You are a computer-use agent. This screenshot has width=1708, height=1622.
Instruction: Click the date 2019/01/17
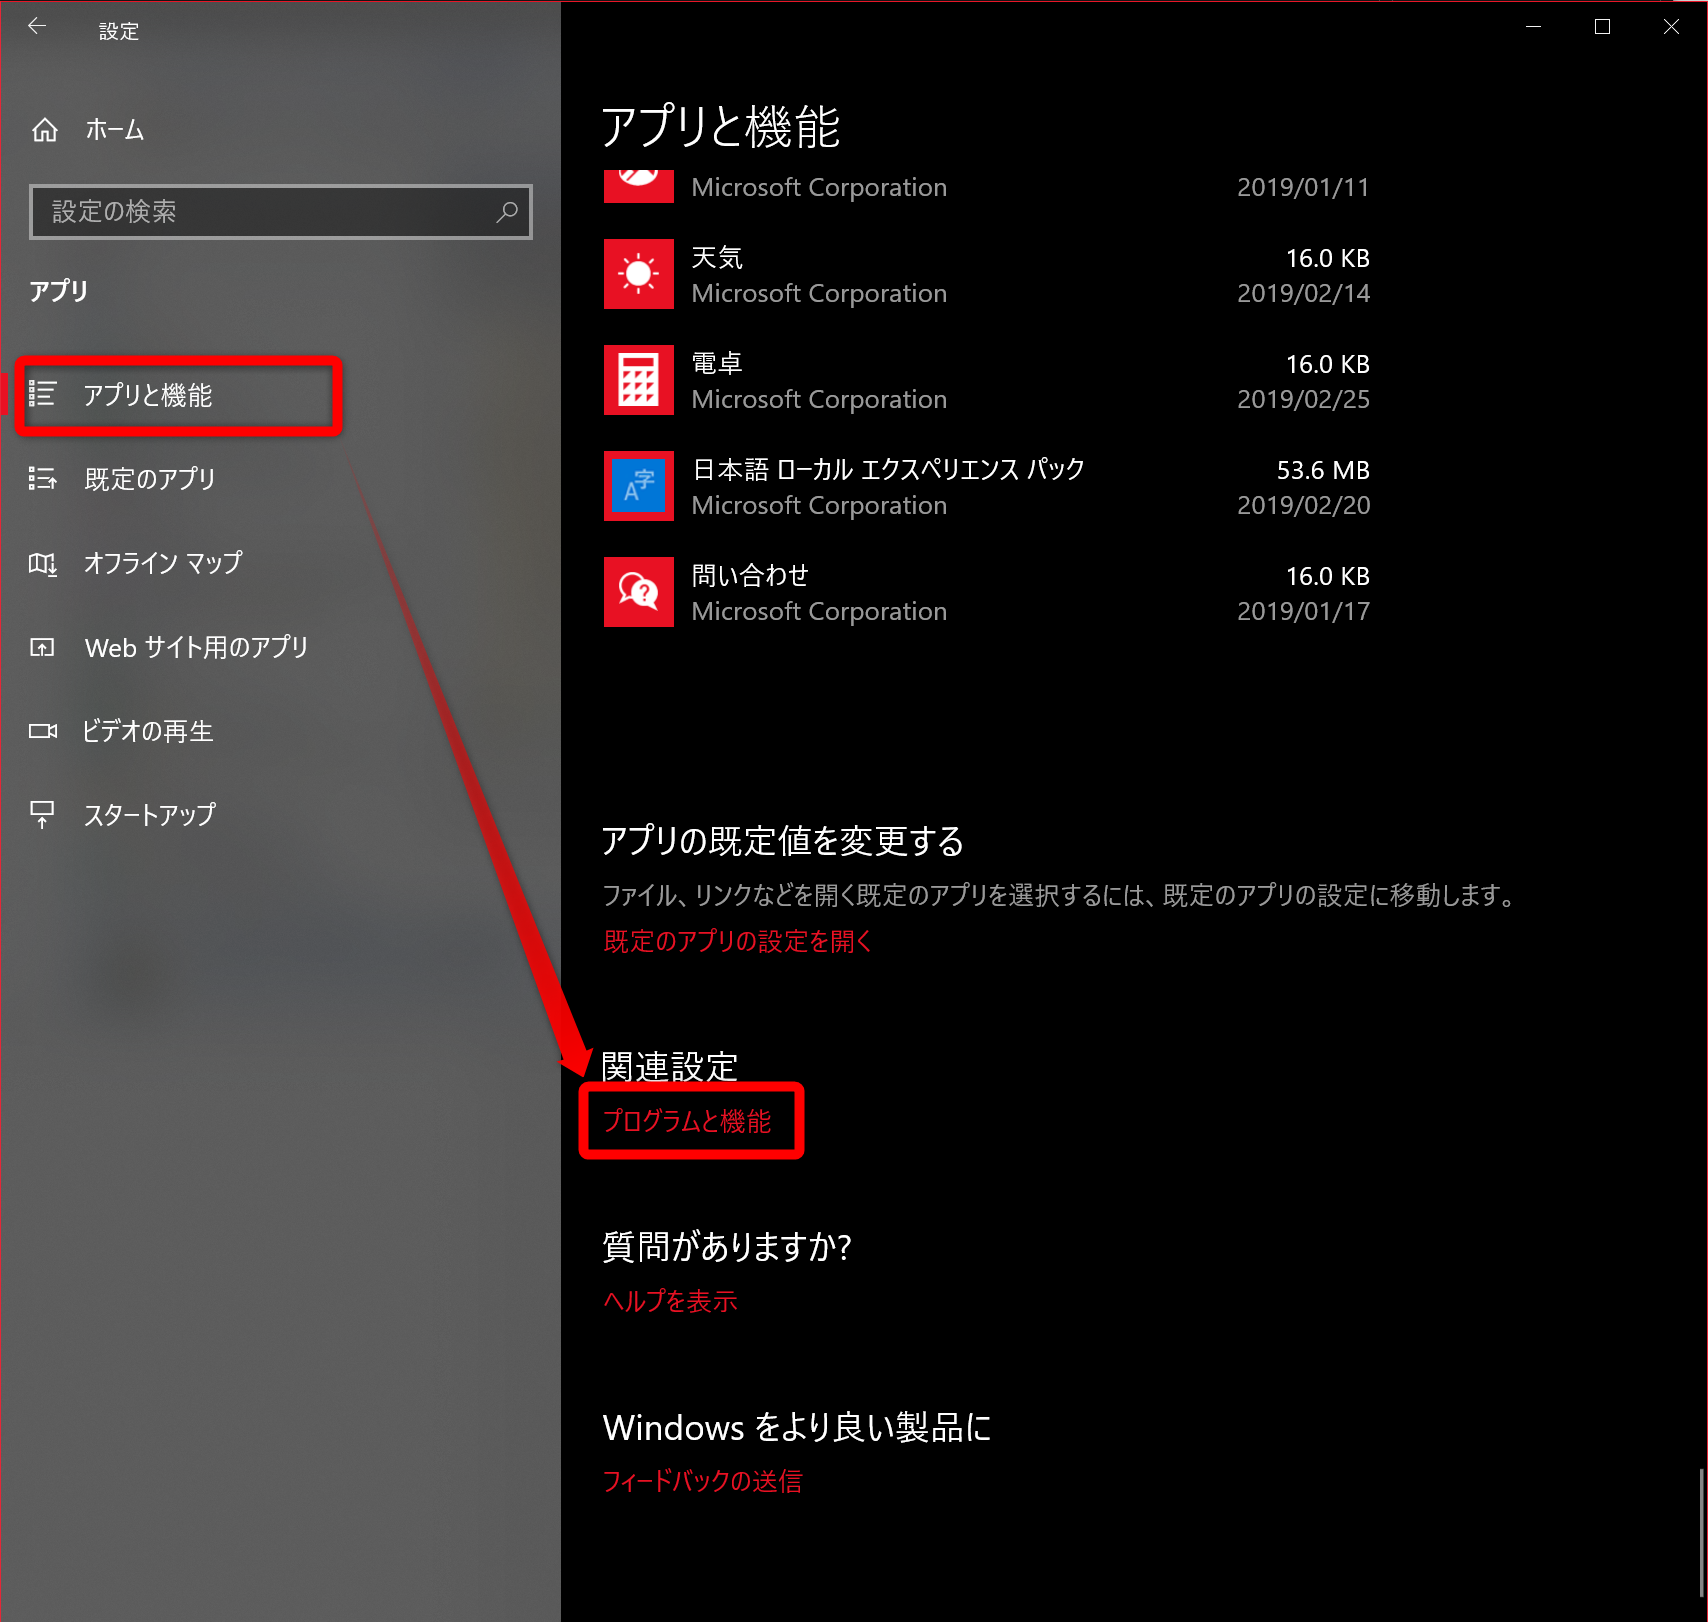pos(1303,611)
